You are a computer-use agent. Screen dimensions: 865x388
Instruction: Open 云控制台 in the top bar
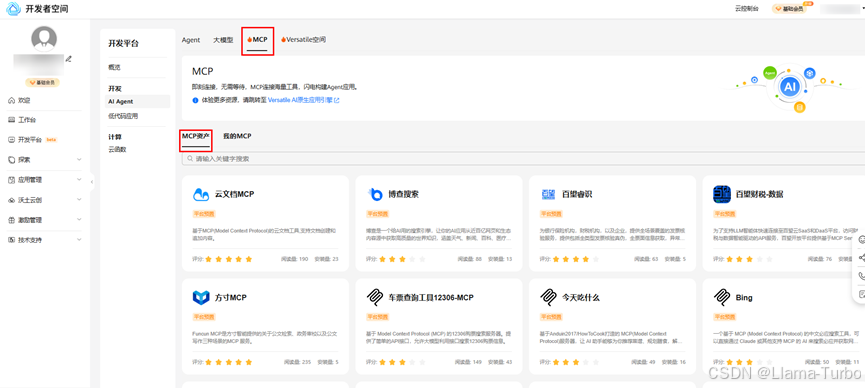[x=747, y=8]
